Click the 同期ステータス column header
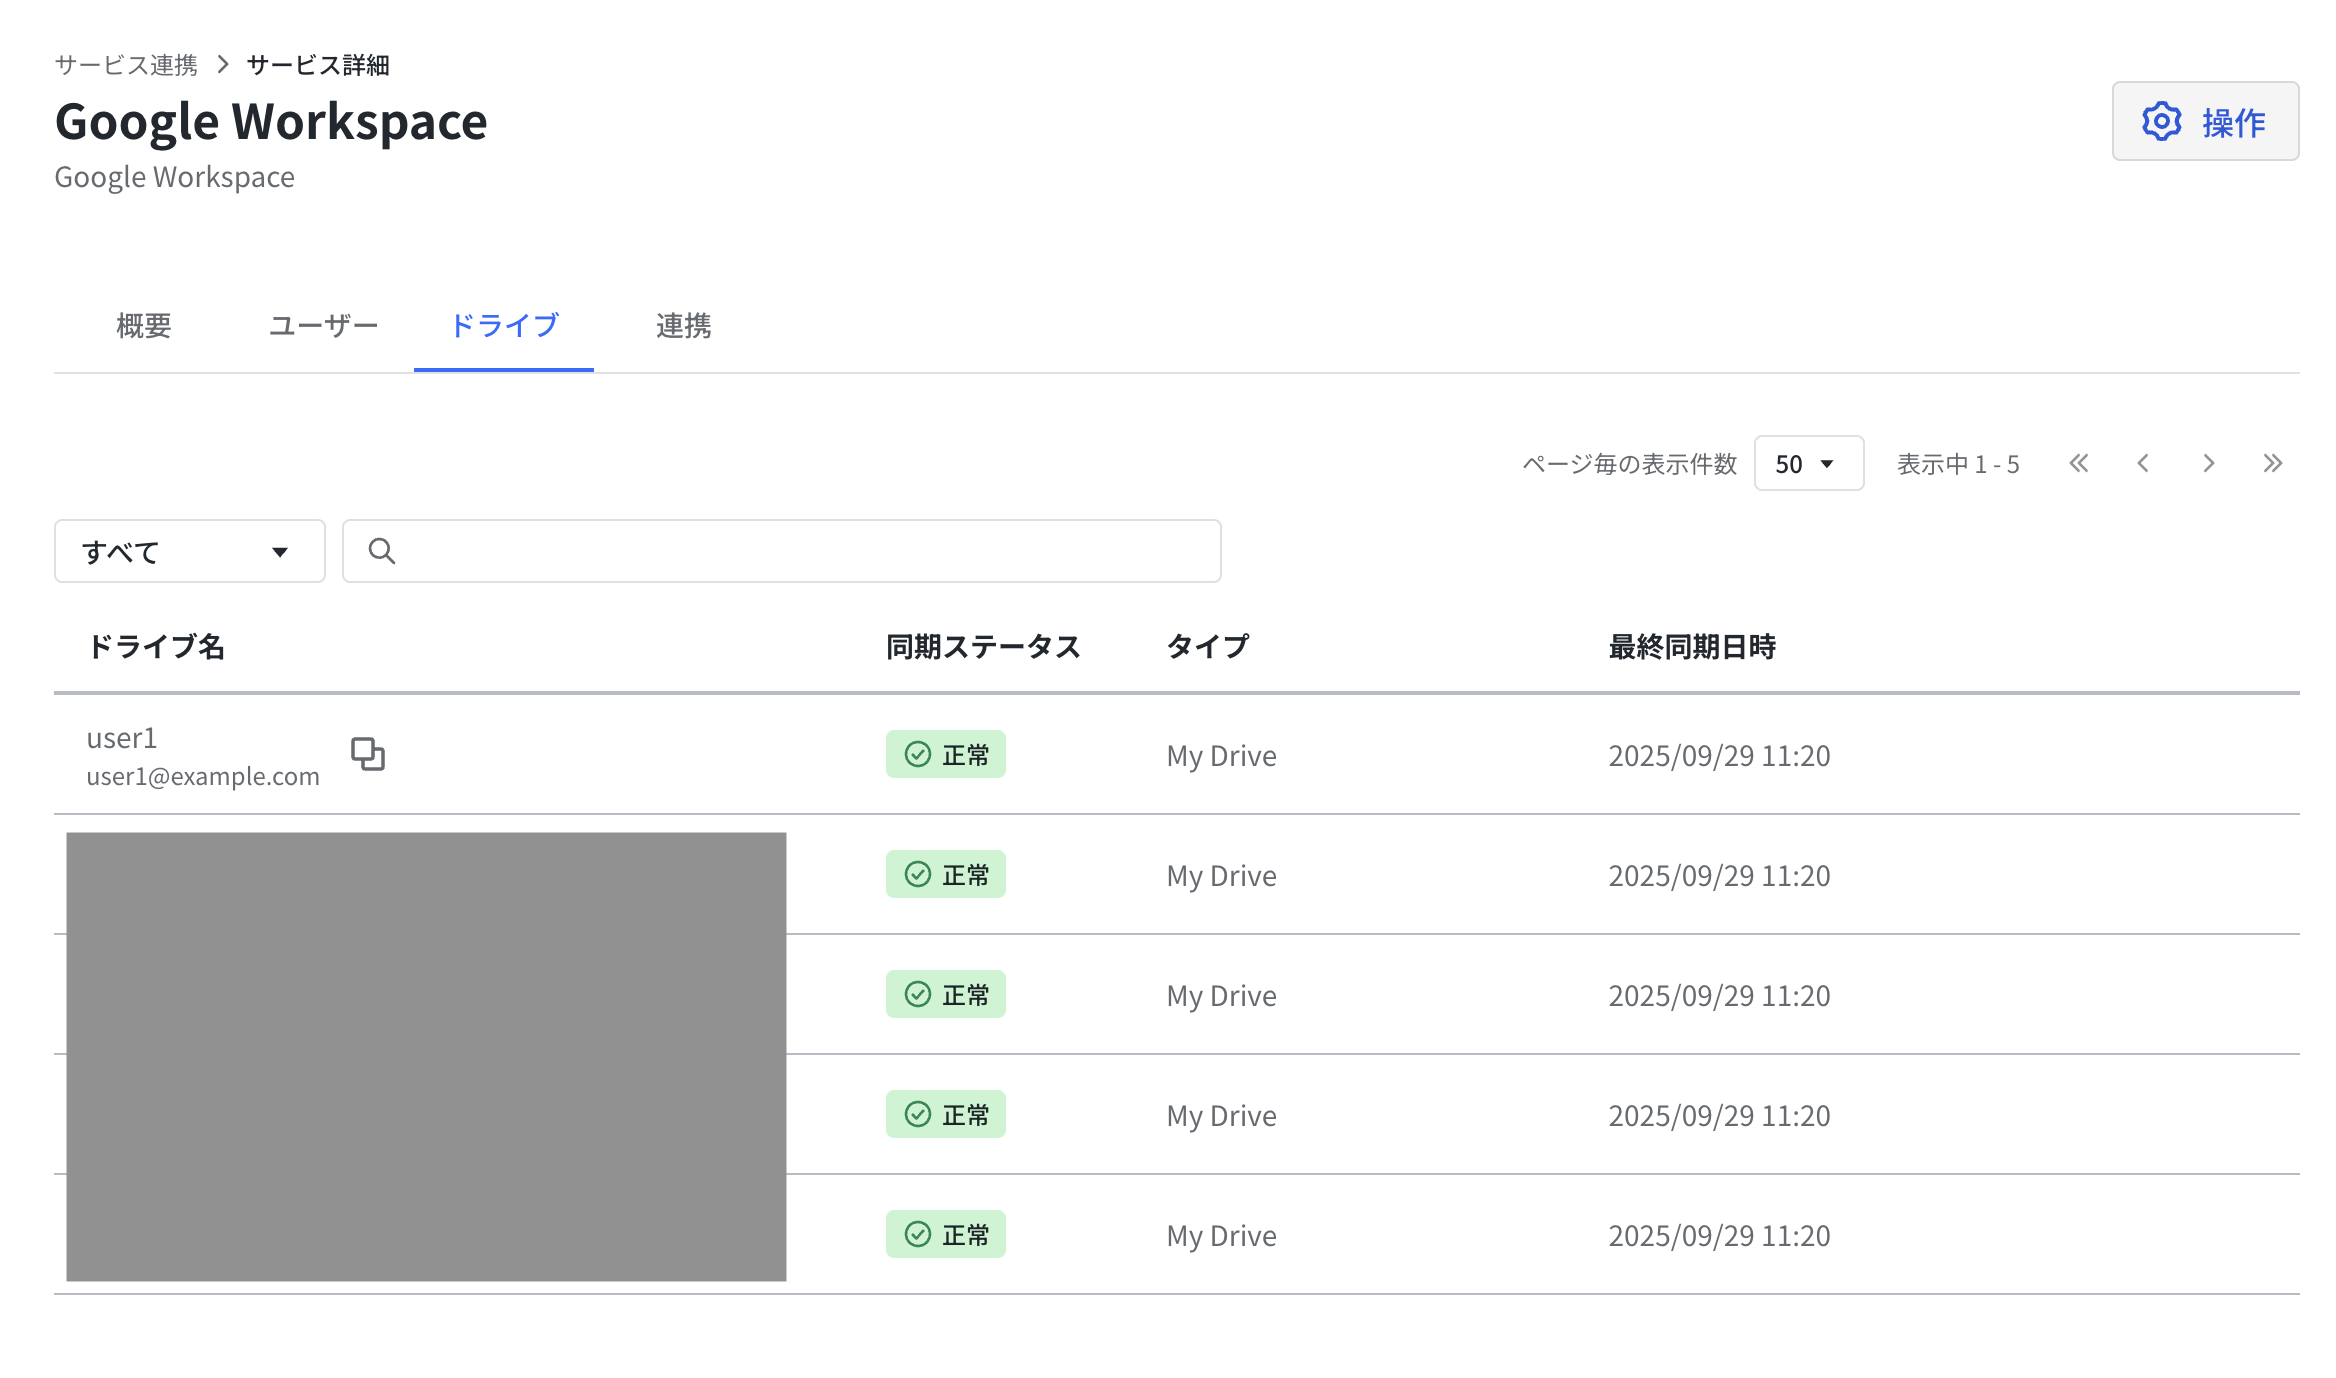 pos(983,646)
